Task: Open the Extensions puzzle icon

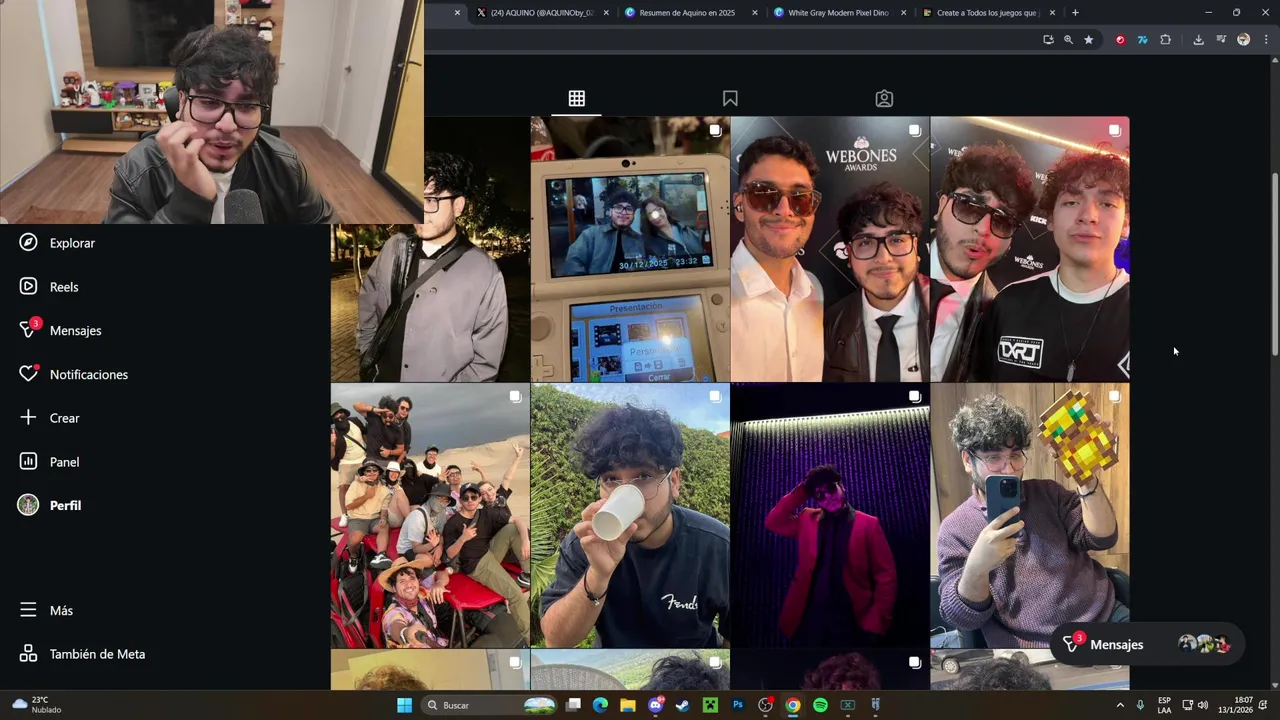Action: [1165, 40]
